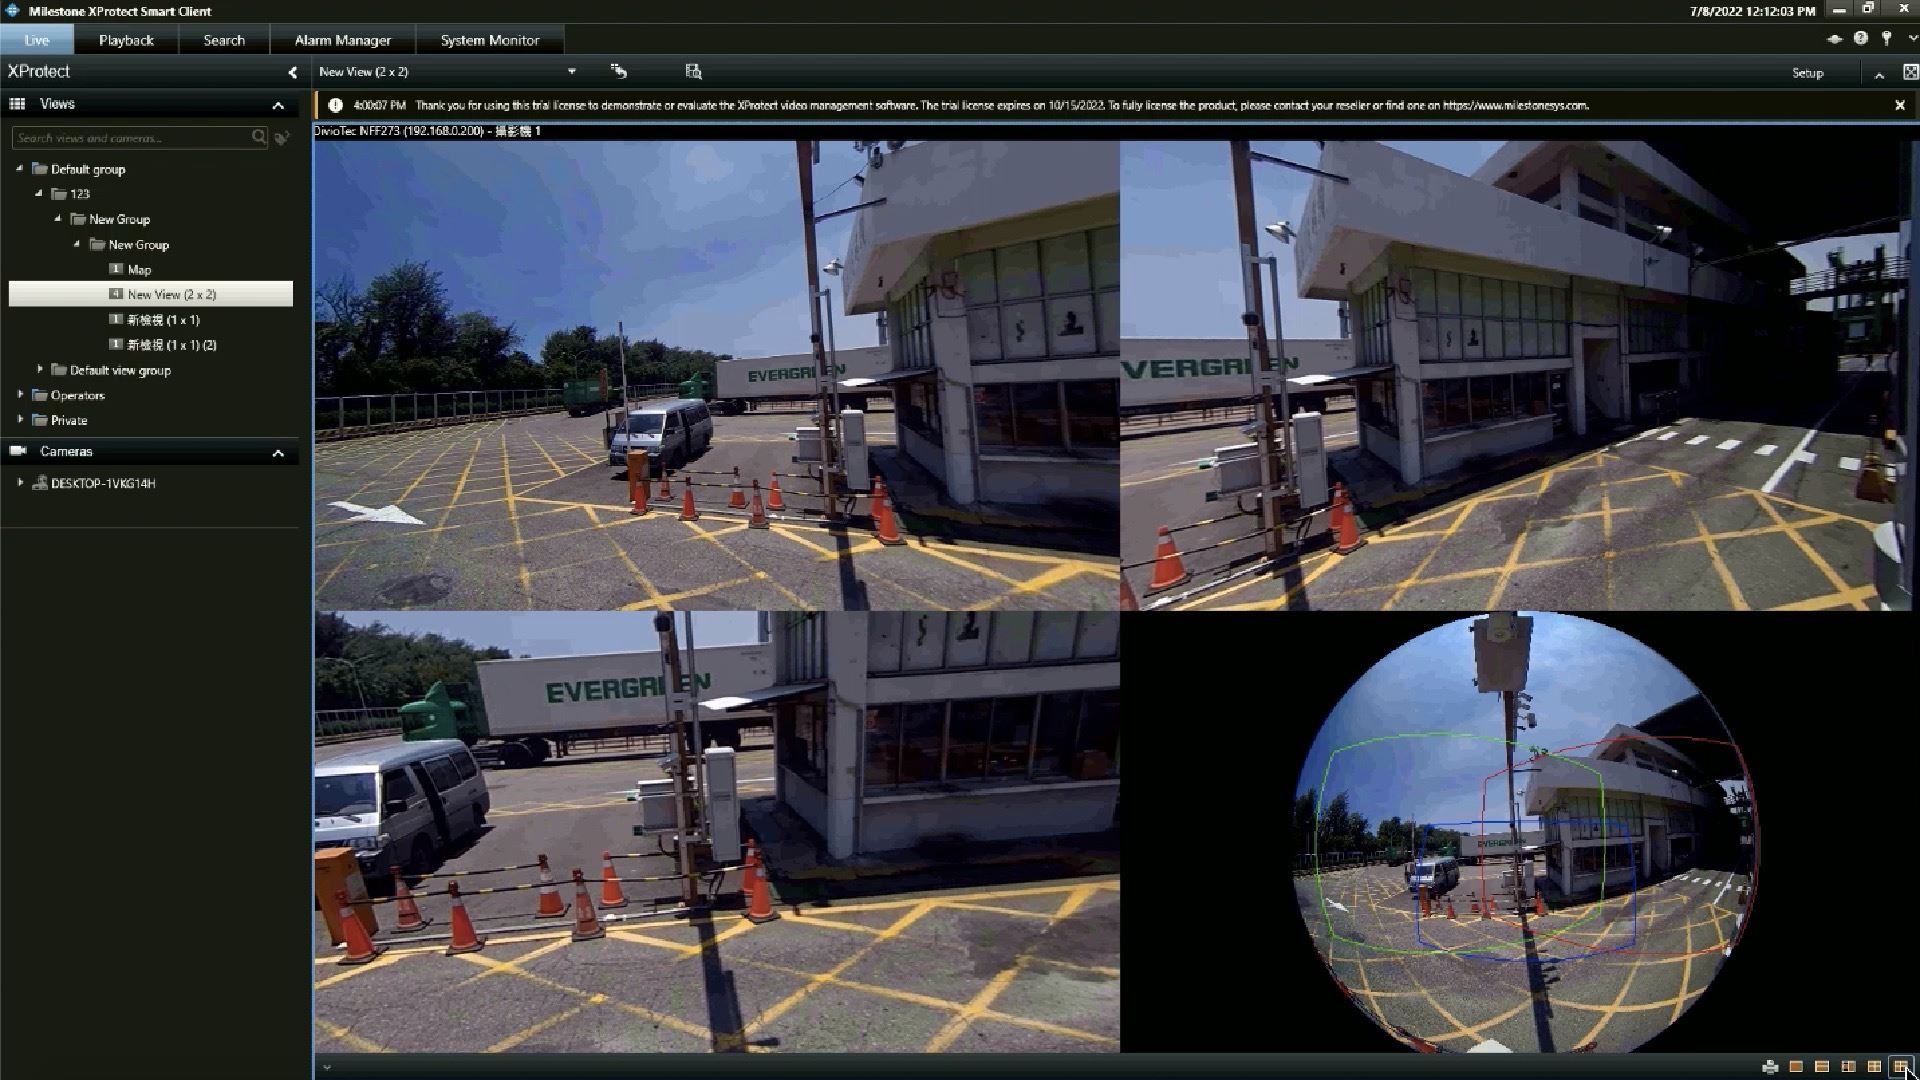Click the Views panel grid icon

point(17,104)
